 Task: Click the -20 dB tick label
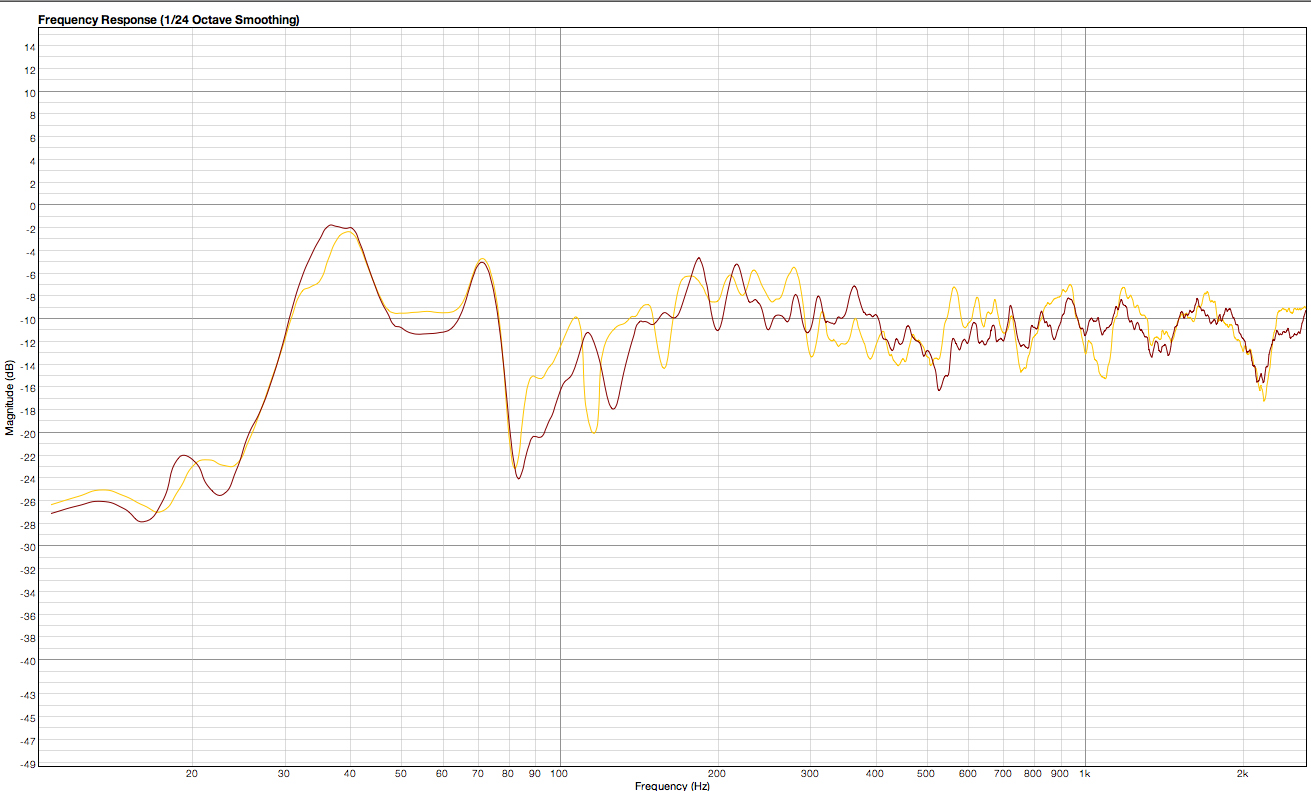coord(29,433)
